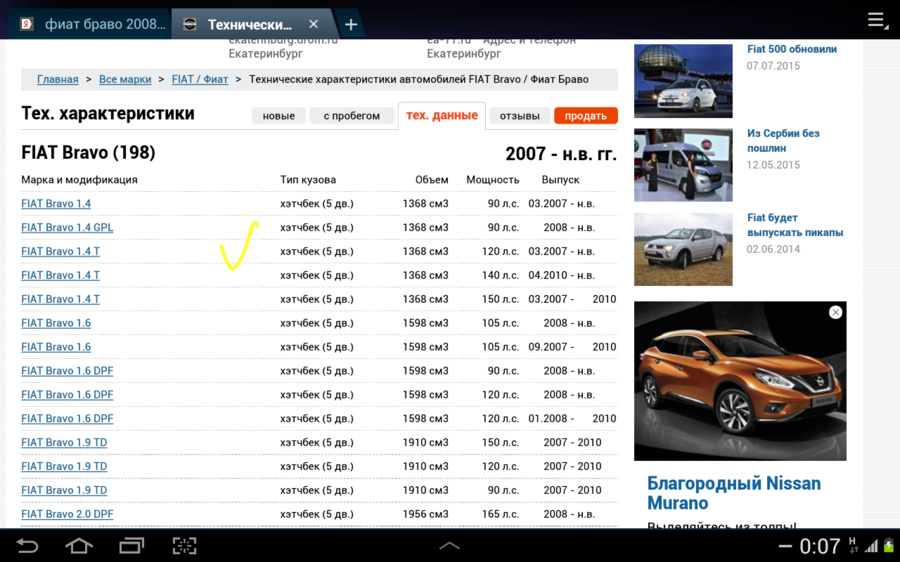This screenshot has height=562, width=900.
Task: Click Тип кузова column header
Action: tap(308, 180)
